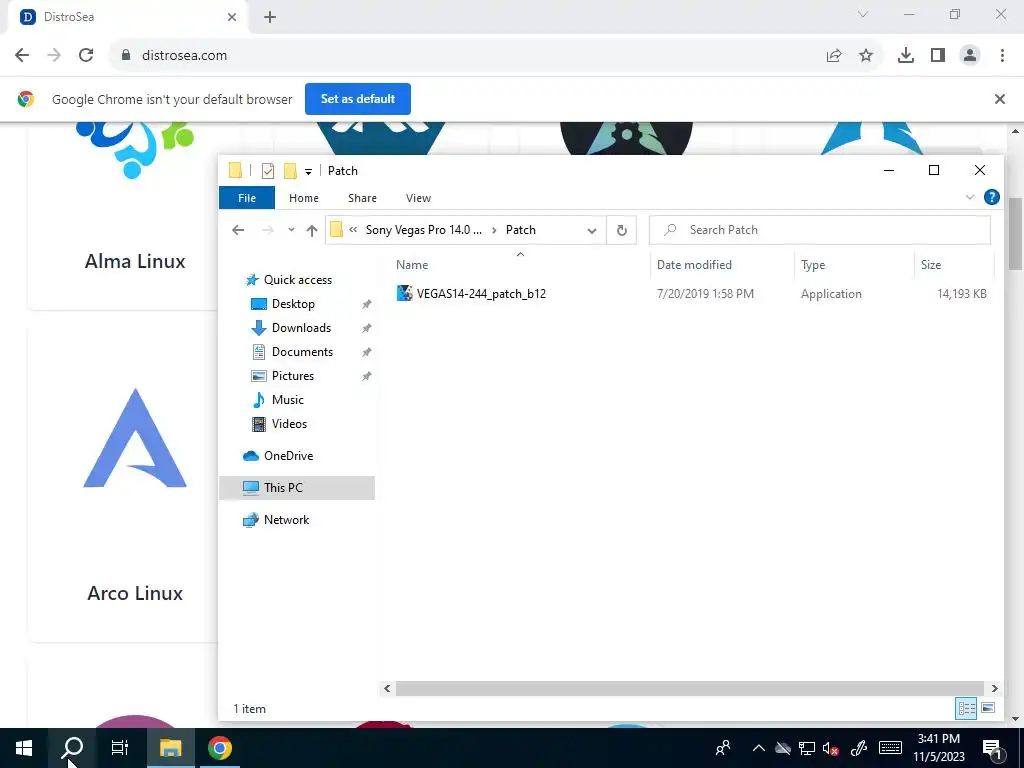This screenshot has width=1024, height=768.
Task: Open Music in navigation pane
Action: 287,400
